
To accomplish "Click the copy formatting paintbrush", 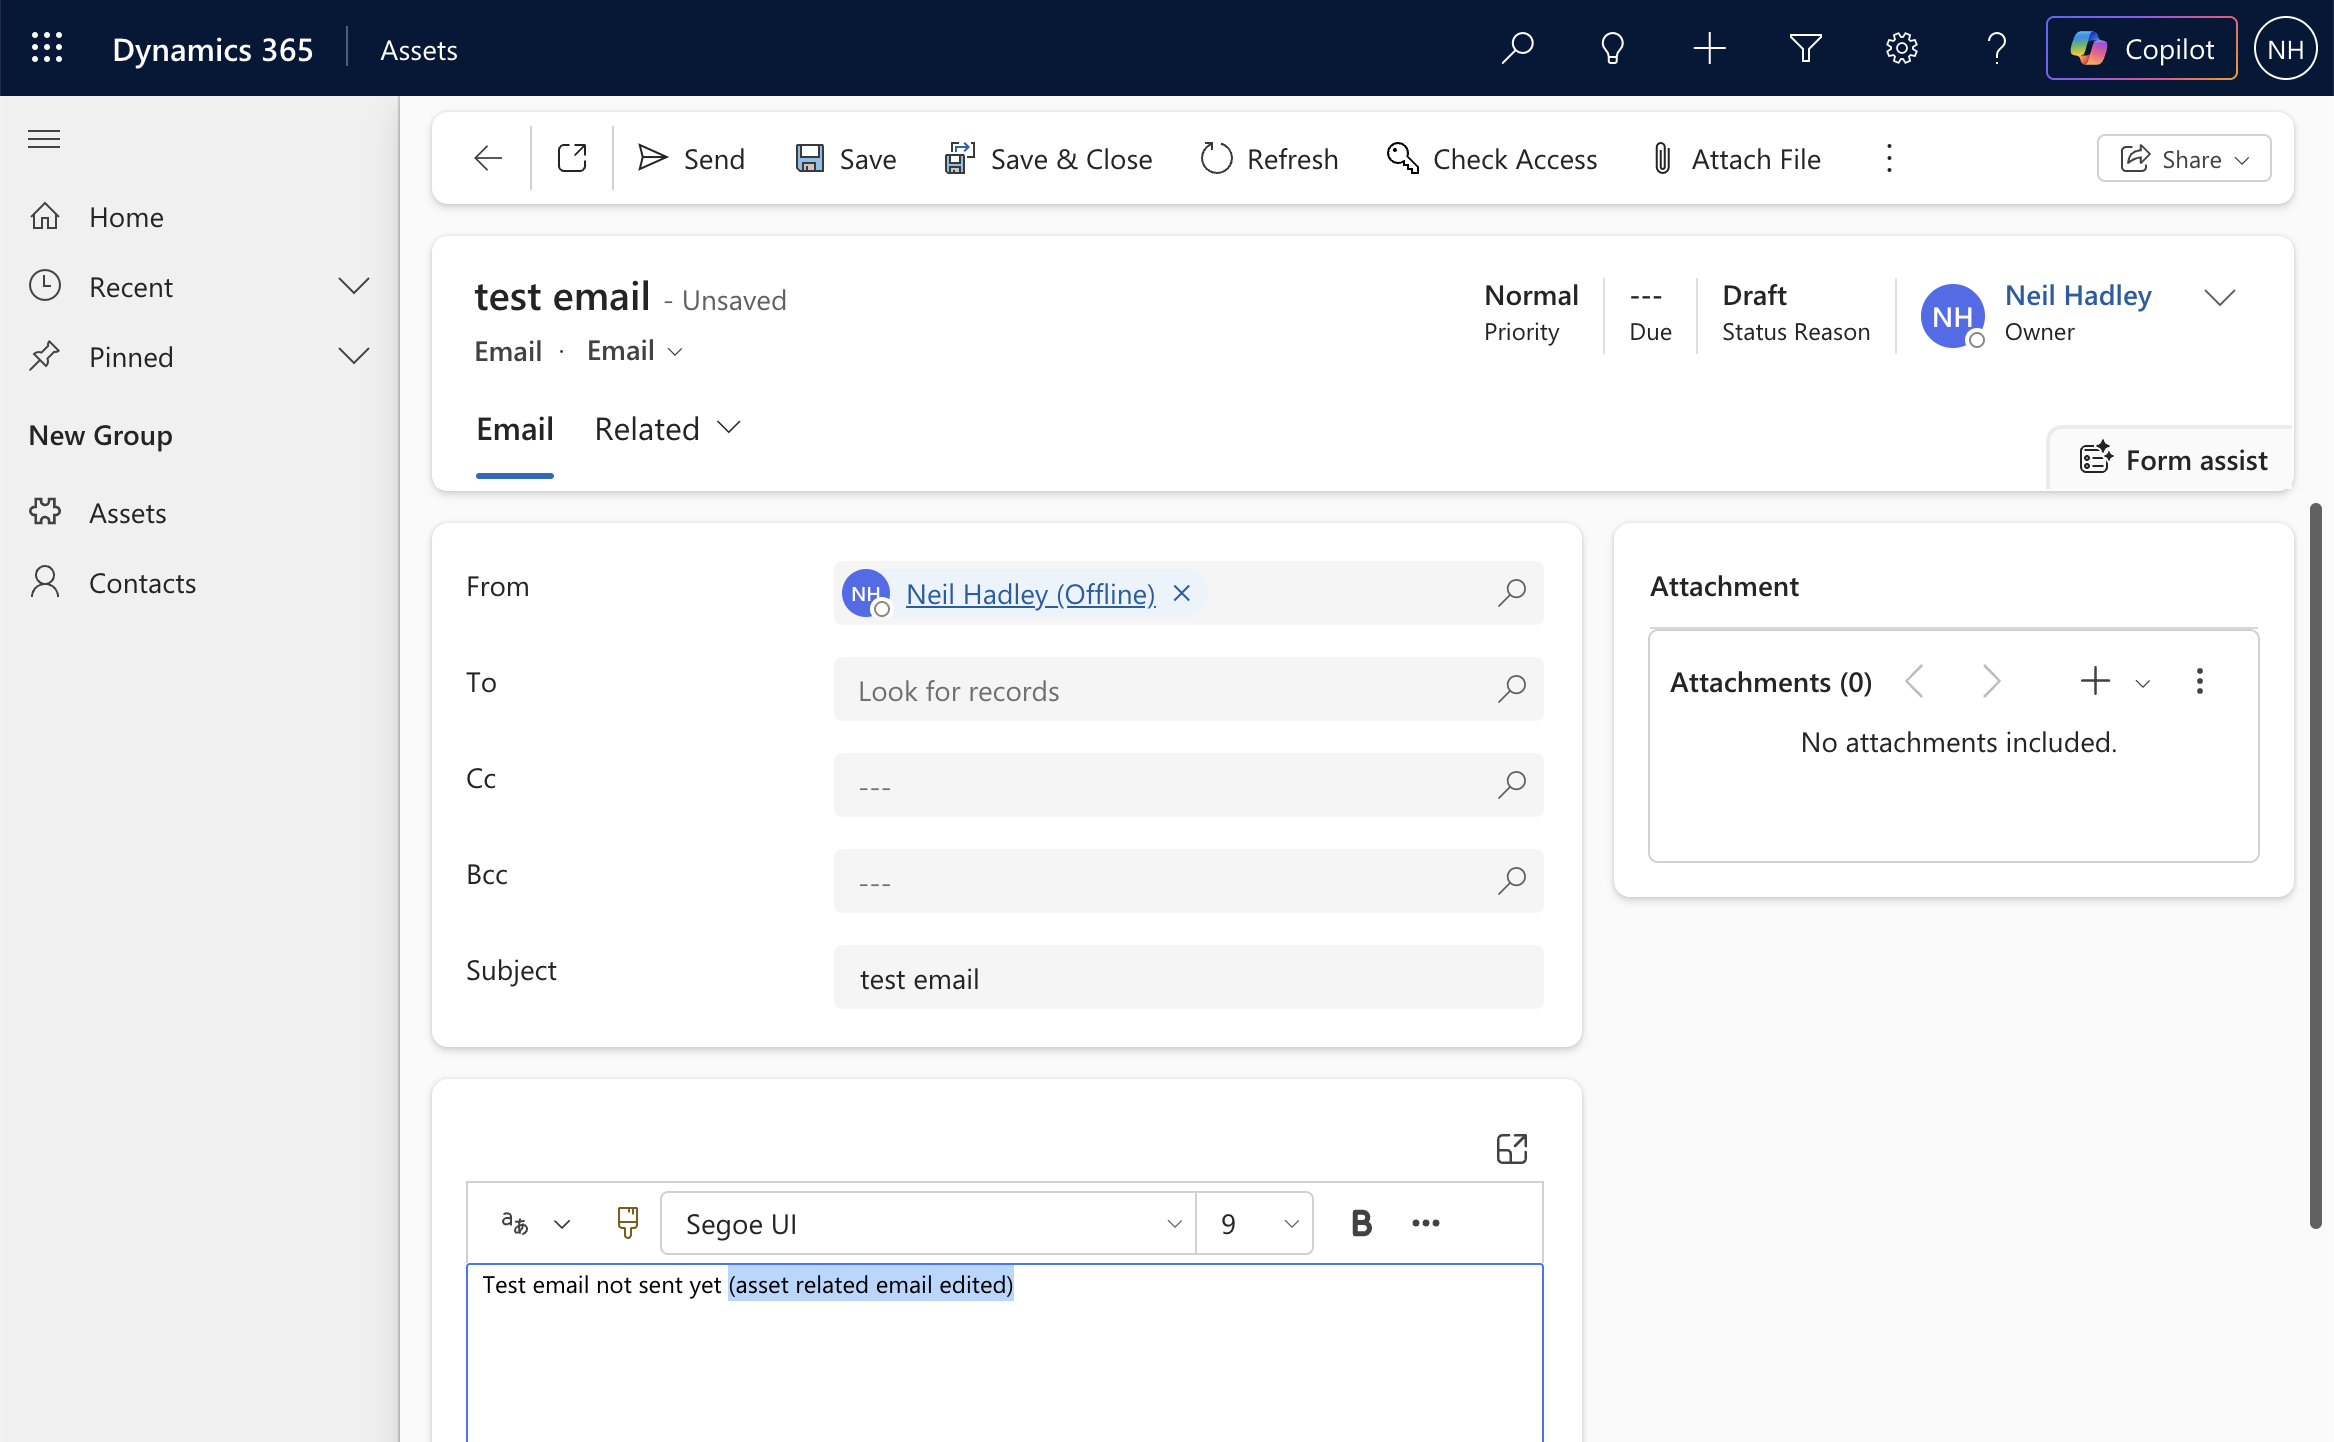I will pos(627,1223).
